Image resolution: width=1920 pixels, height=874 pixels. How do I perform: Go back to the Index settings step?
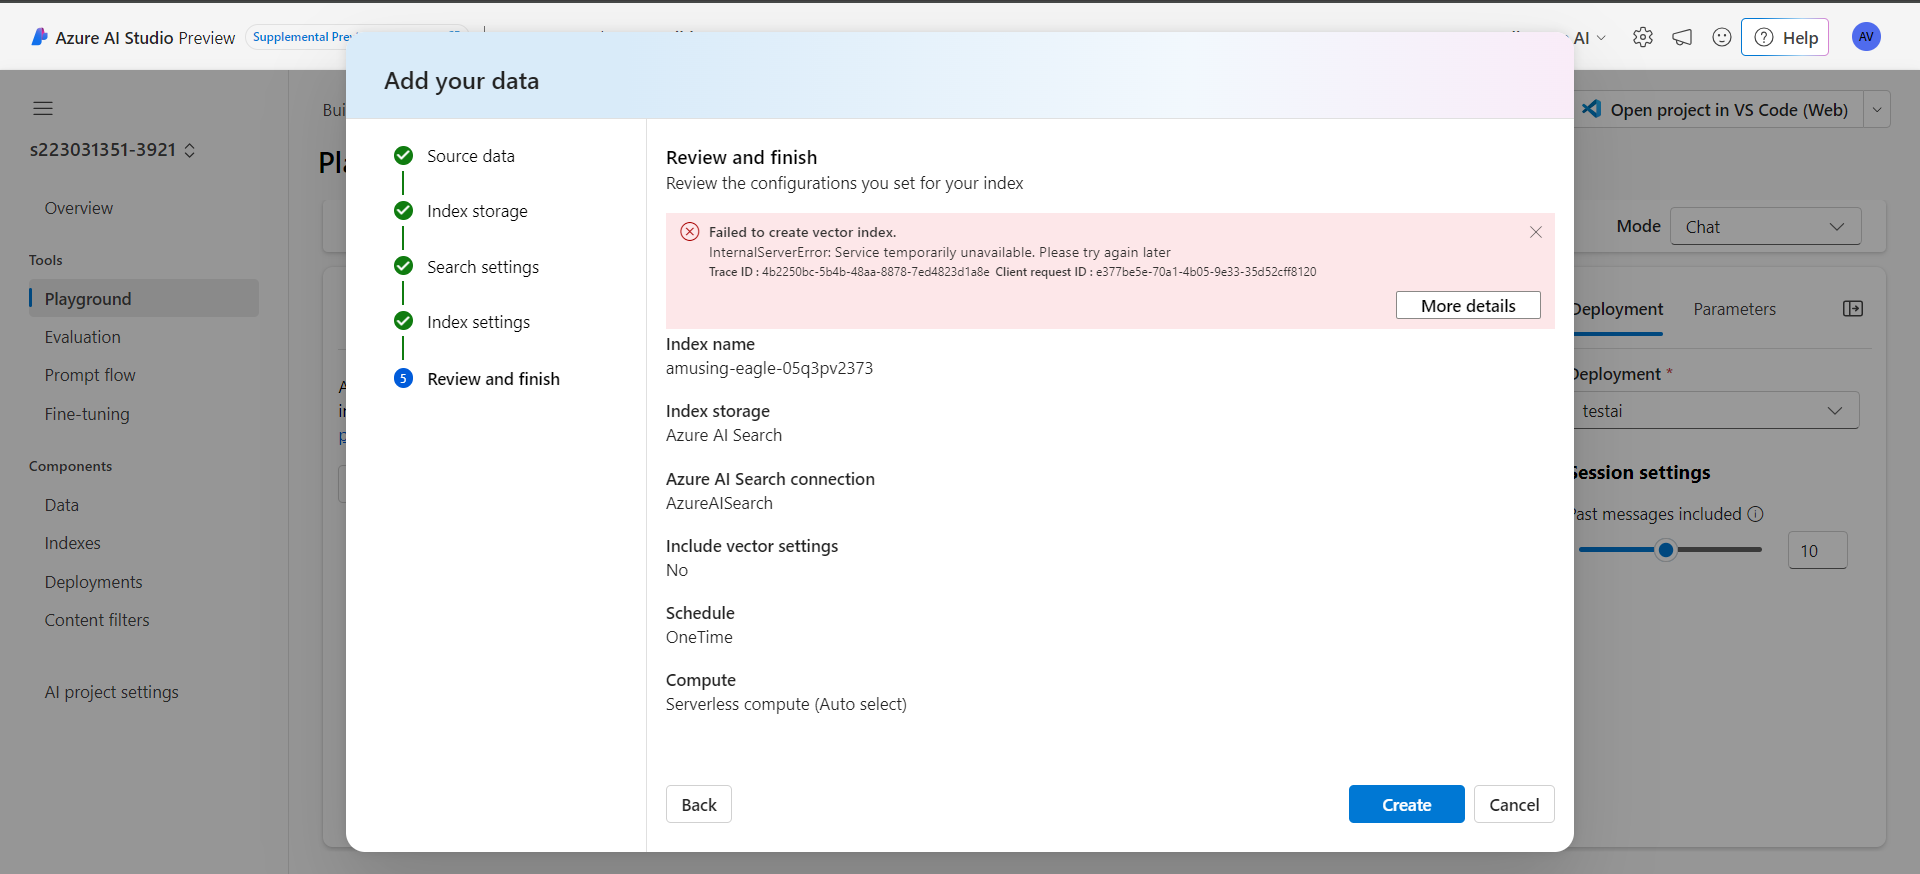(x=478, y=322)
